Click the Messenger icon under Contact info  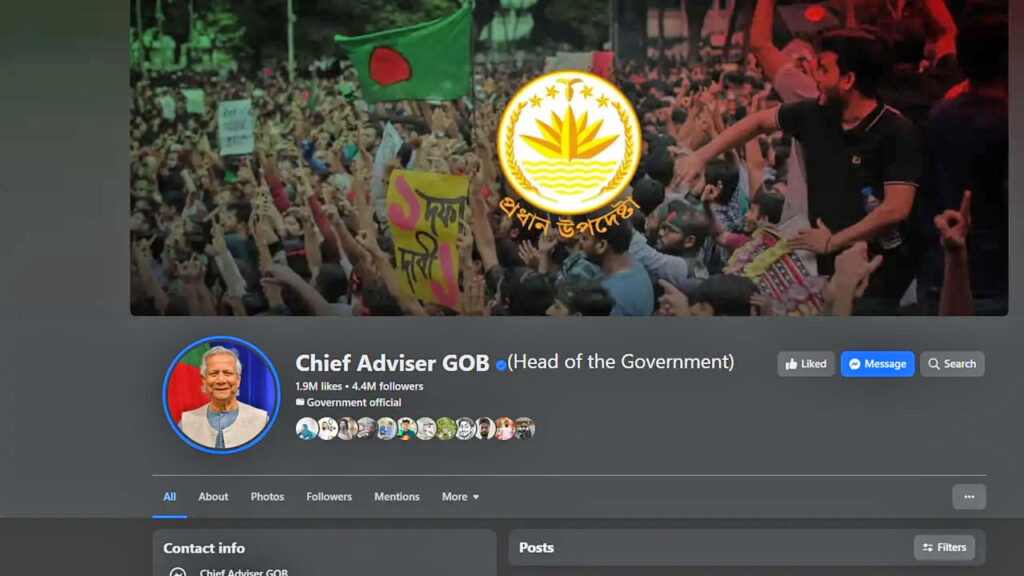tap(178, 573)
